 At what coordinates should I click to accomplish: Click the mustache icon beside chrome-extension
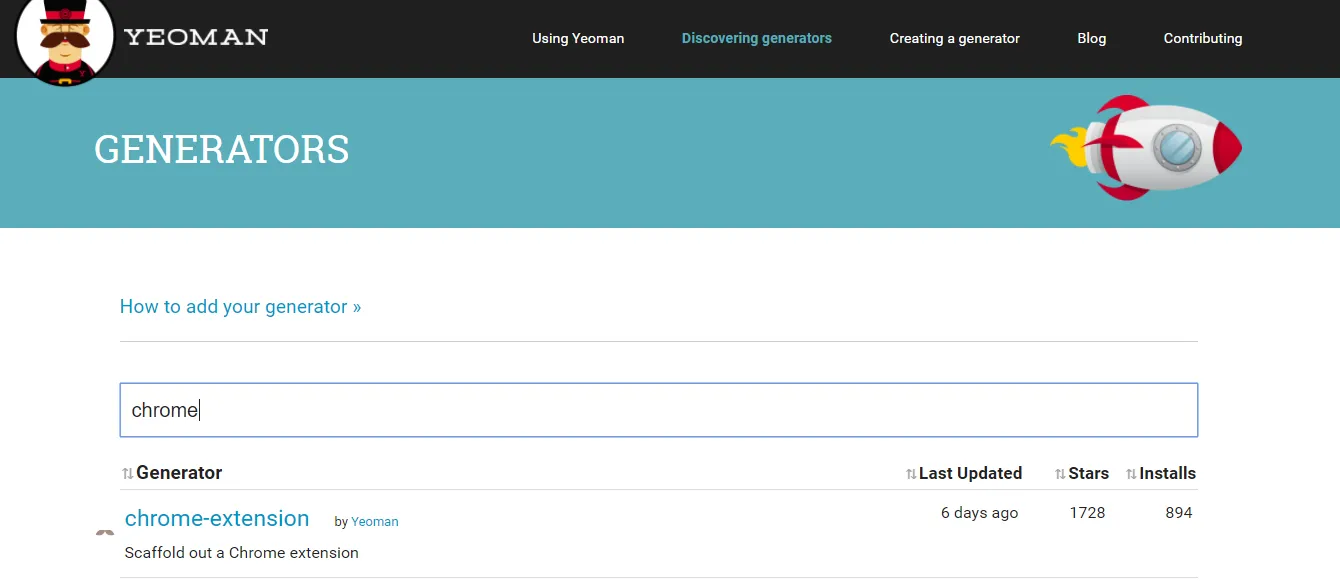pos(105,533)
